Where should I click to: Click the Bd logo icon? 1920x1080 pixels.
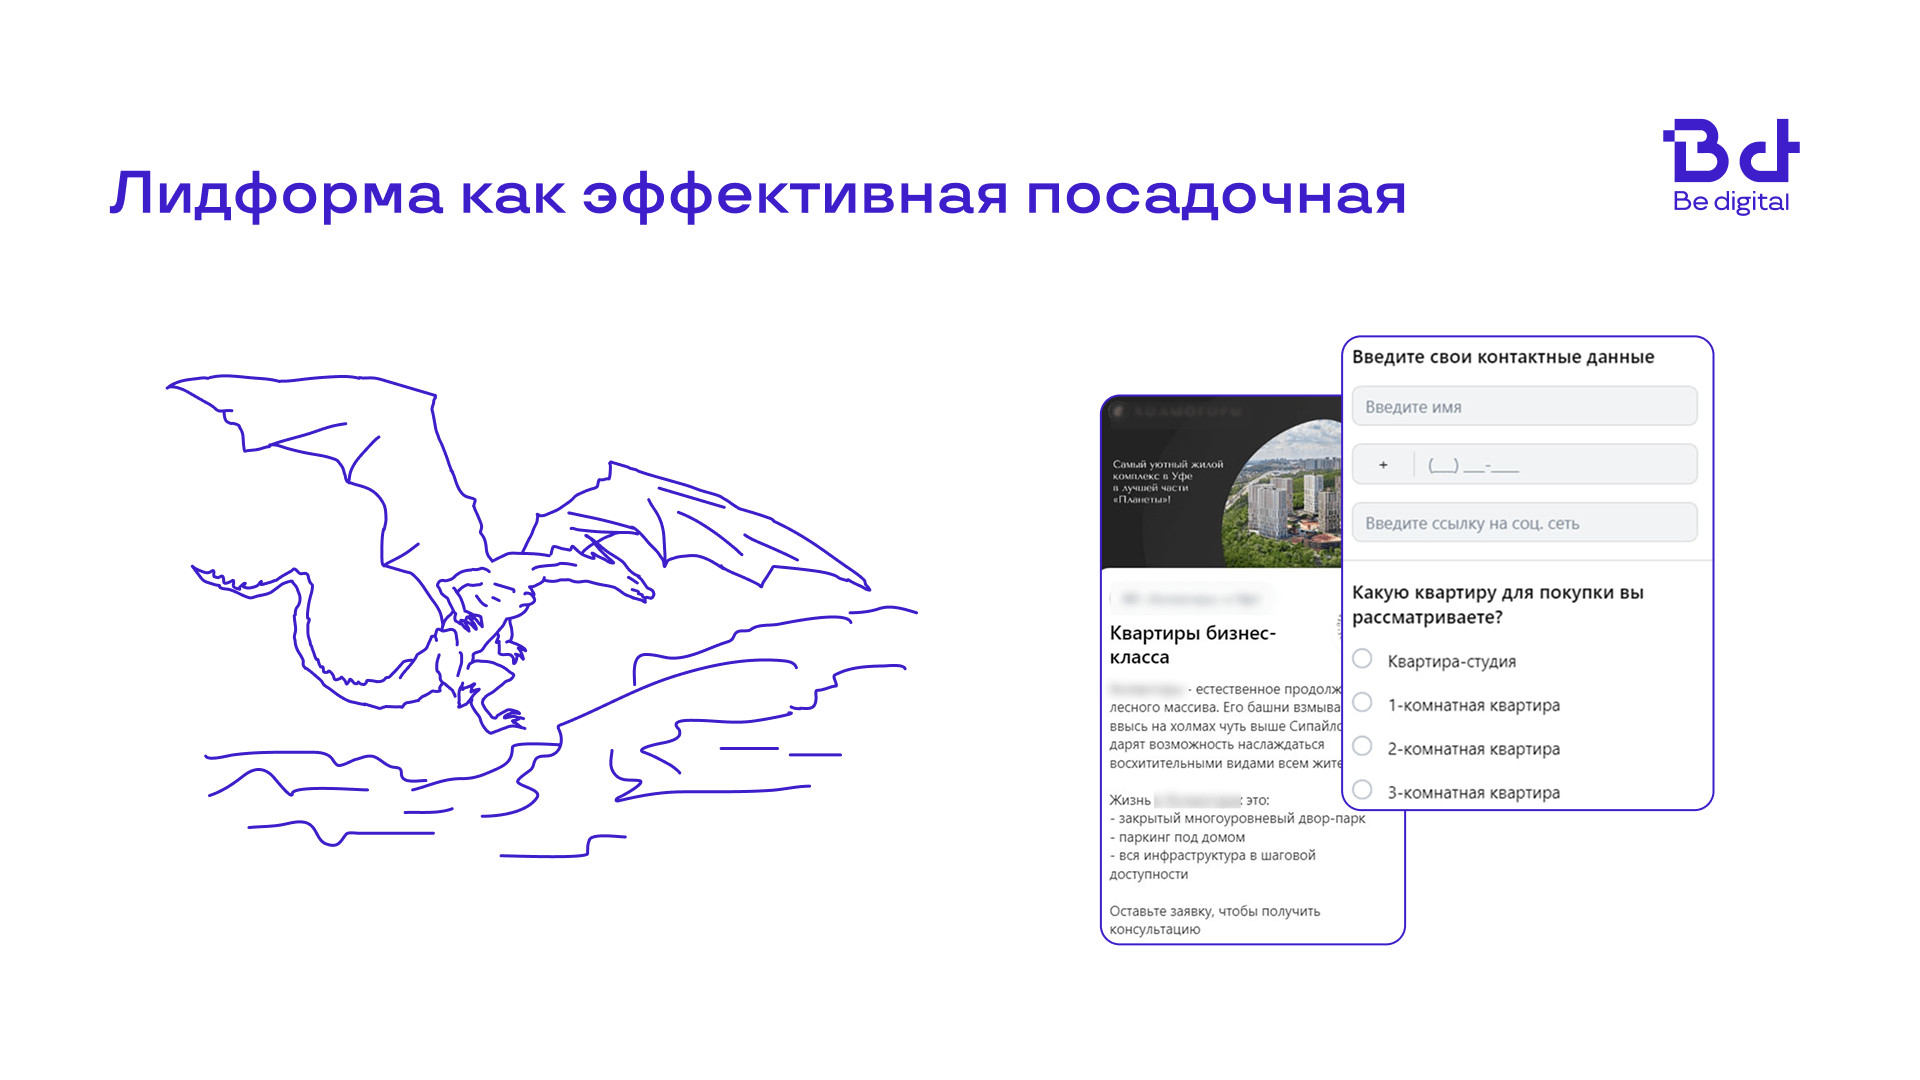(x=1731, y=150)
